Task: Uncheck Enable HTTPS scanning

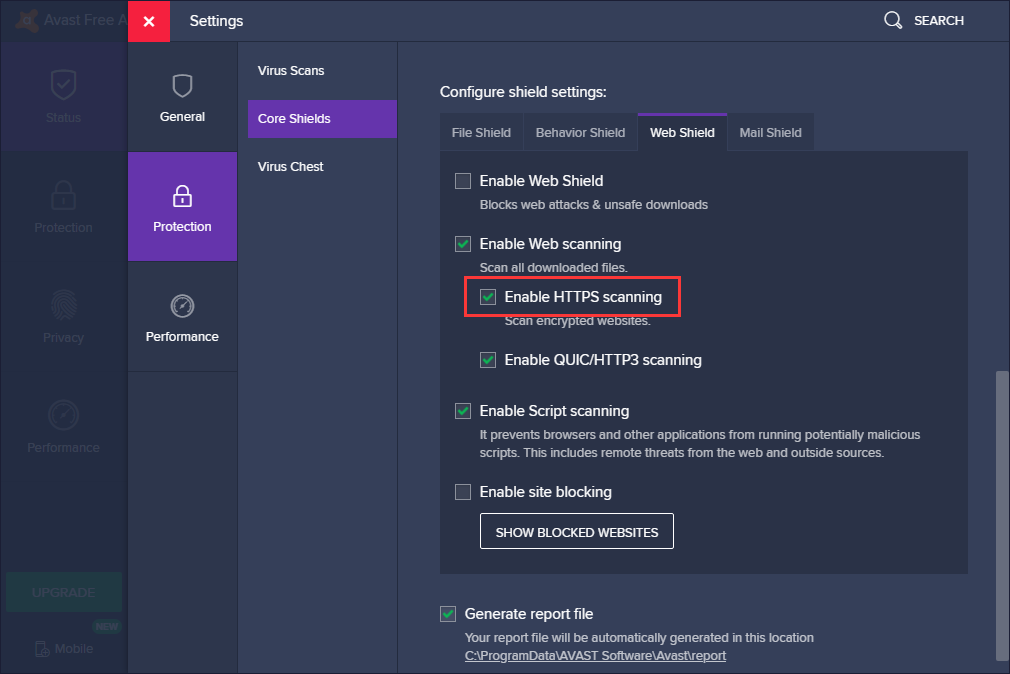Action: (488, 297)
